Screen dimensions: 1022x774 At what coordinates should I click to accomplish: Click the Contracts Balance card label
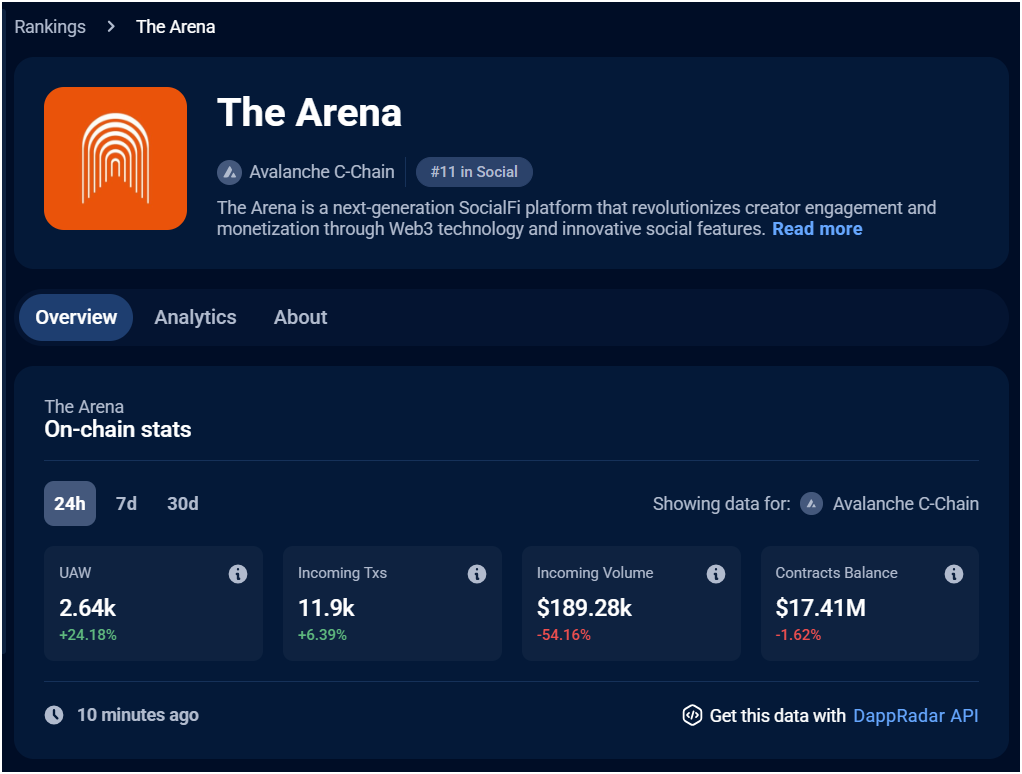click(x=836, y=573)
